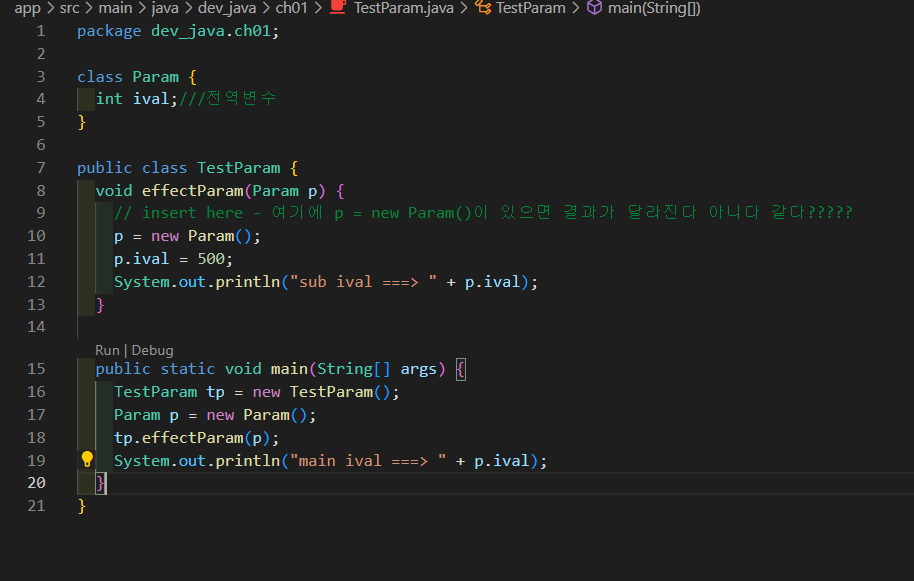Viewport: 914px width, 581px height.
Task: Click the closing brace on line 20
Action: 100,483
